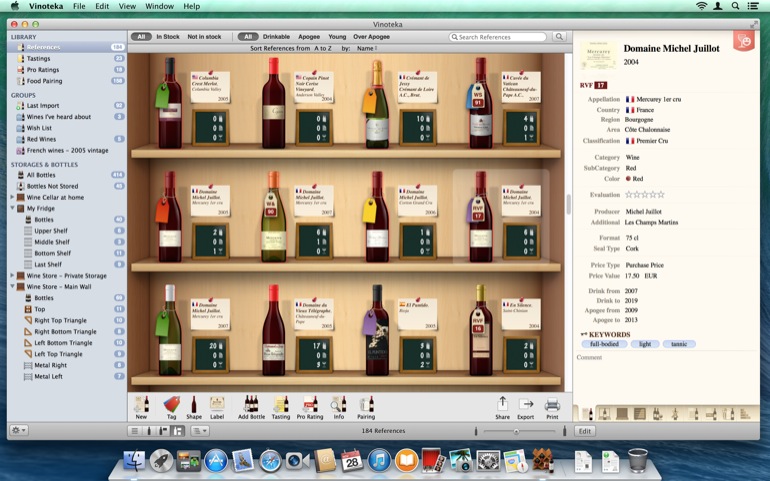Choose the bottle Shape tool
Image resolution: width=770 pixels, height=481 pixels.
tap(193, 408)
